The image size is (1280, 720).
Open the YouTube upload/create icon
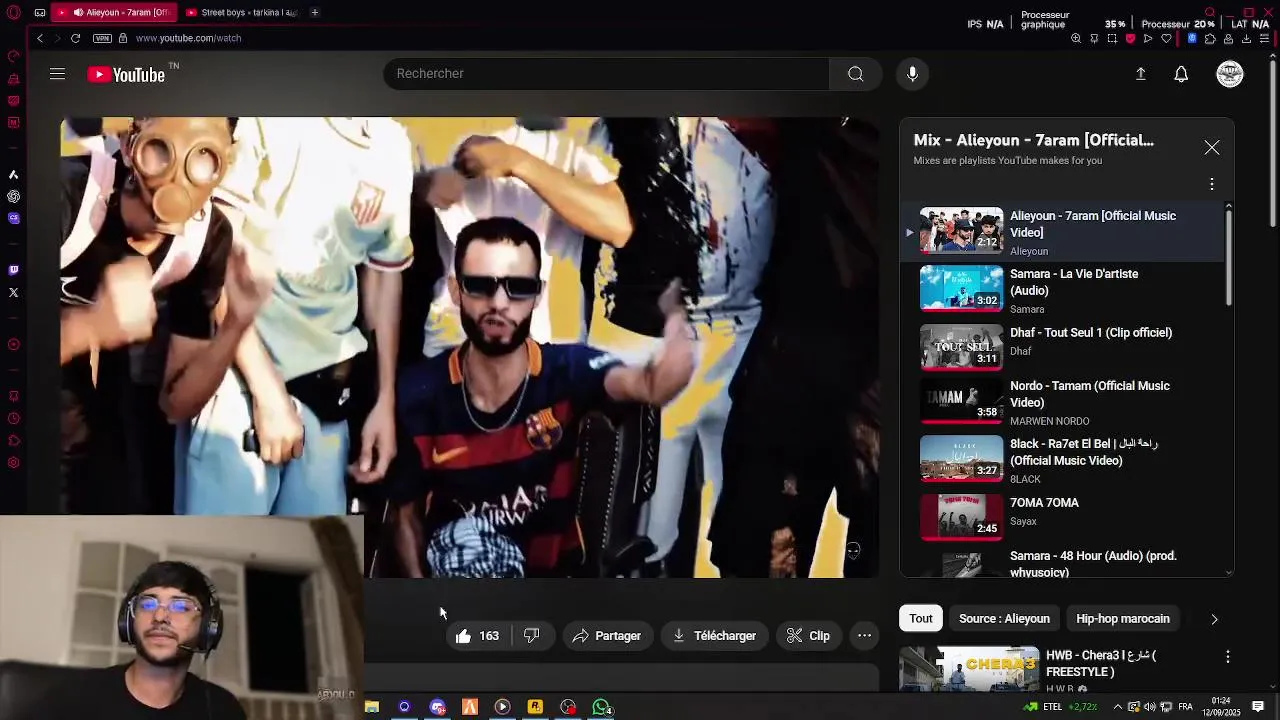pyautogui.click(x=1140, y=74)
